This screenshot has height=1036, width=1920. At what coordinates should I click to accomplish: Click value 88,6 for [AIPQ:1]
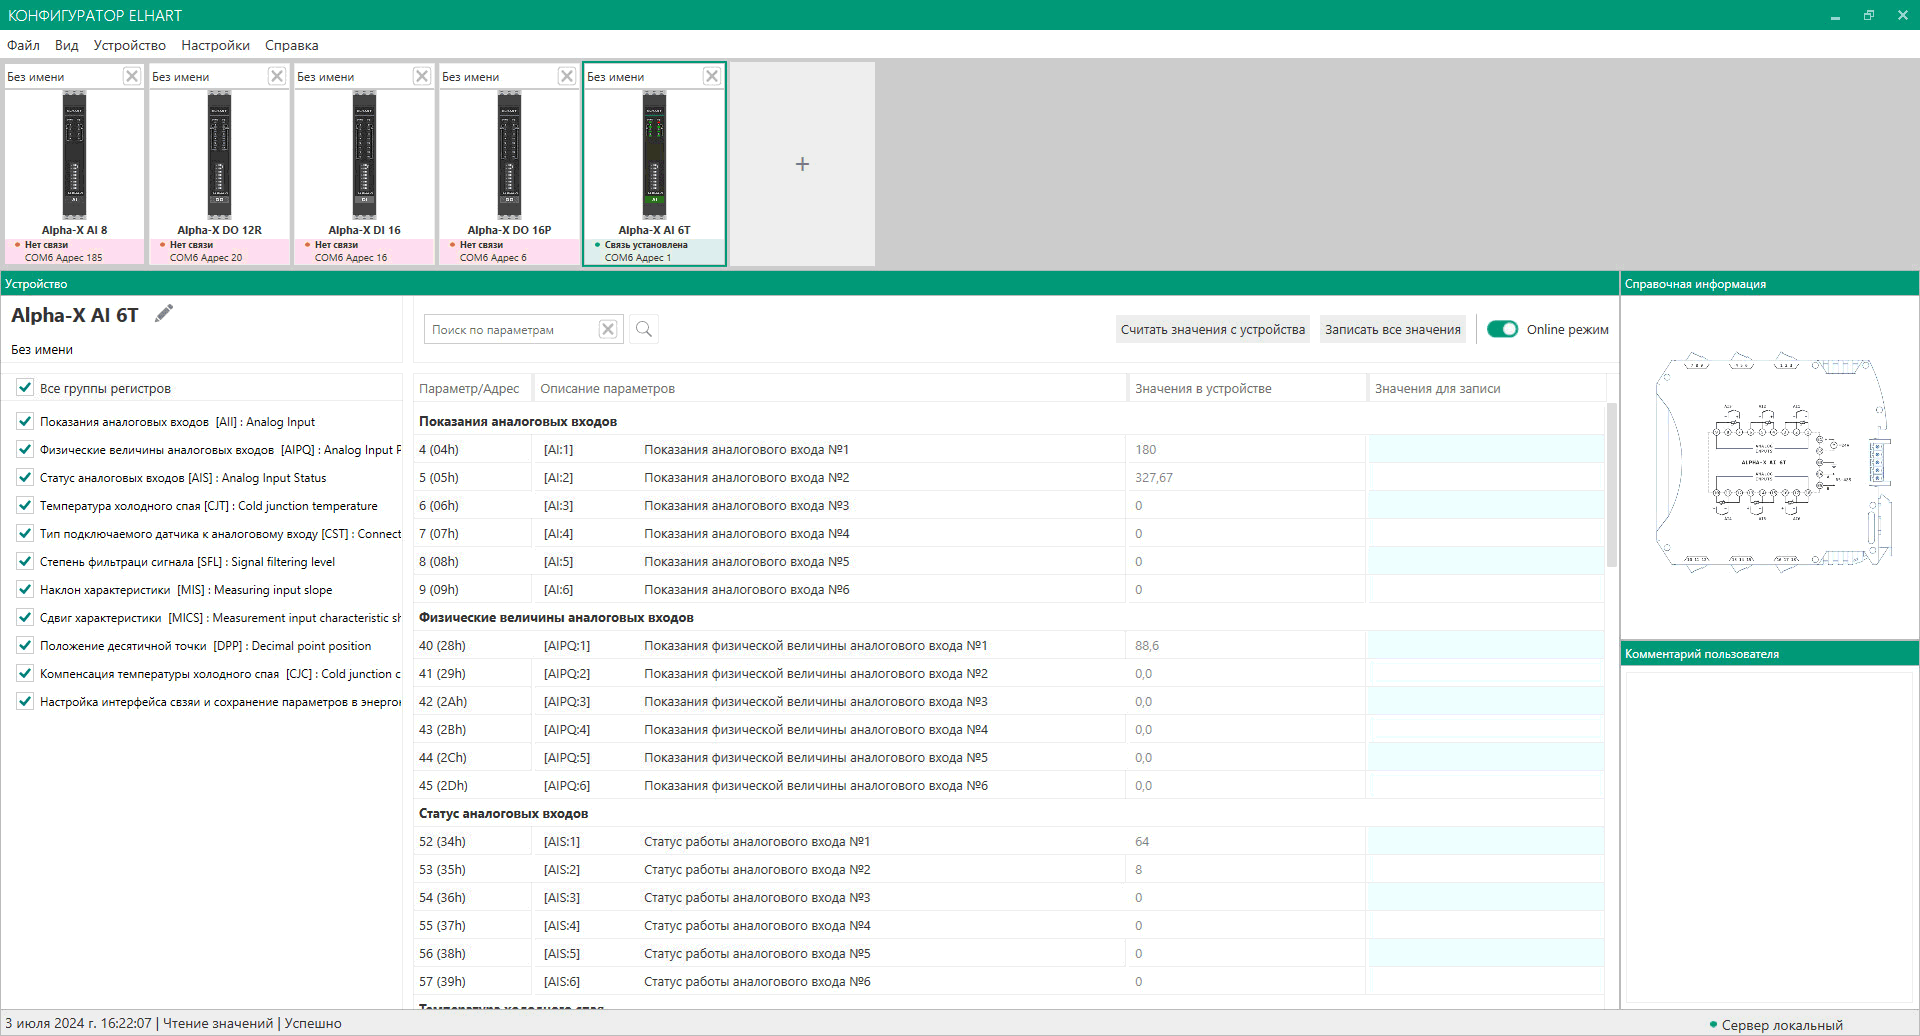point(1147,646)
